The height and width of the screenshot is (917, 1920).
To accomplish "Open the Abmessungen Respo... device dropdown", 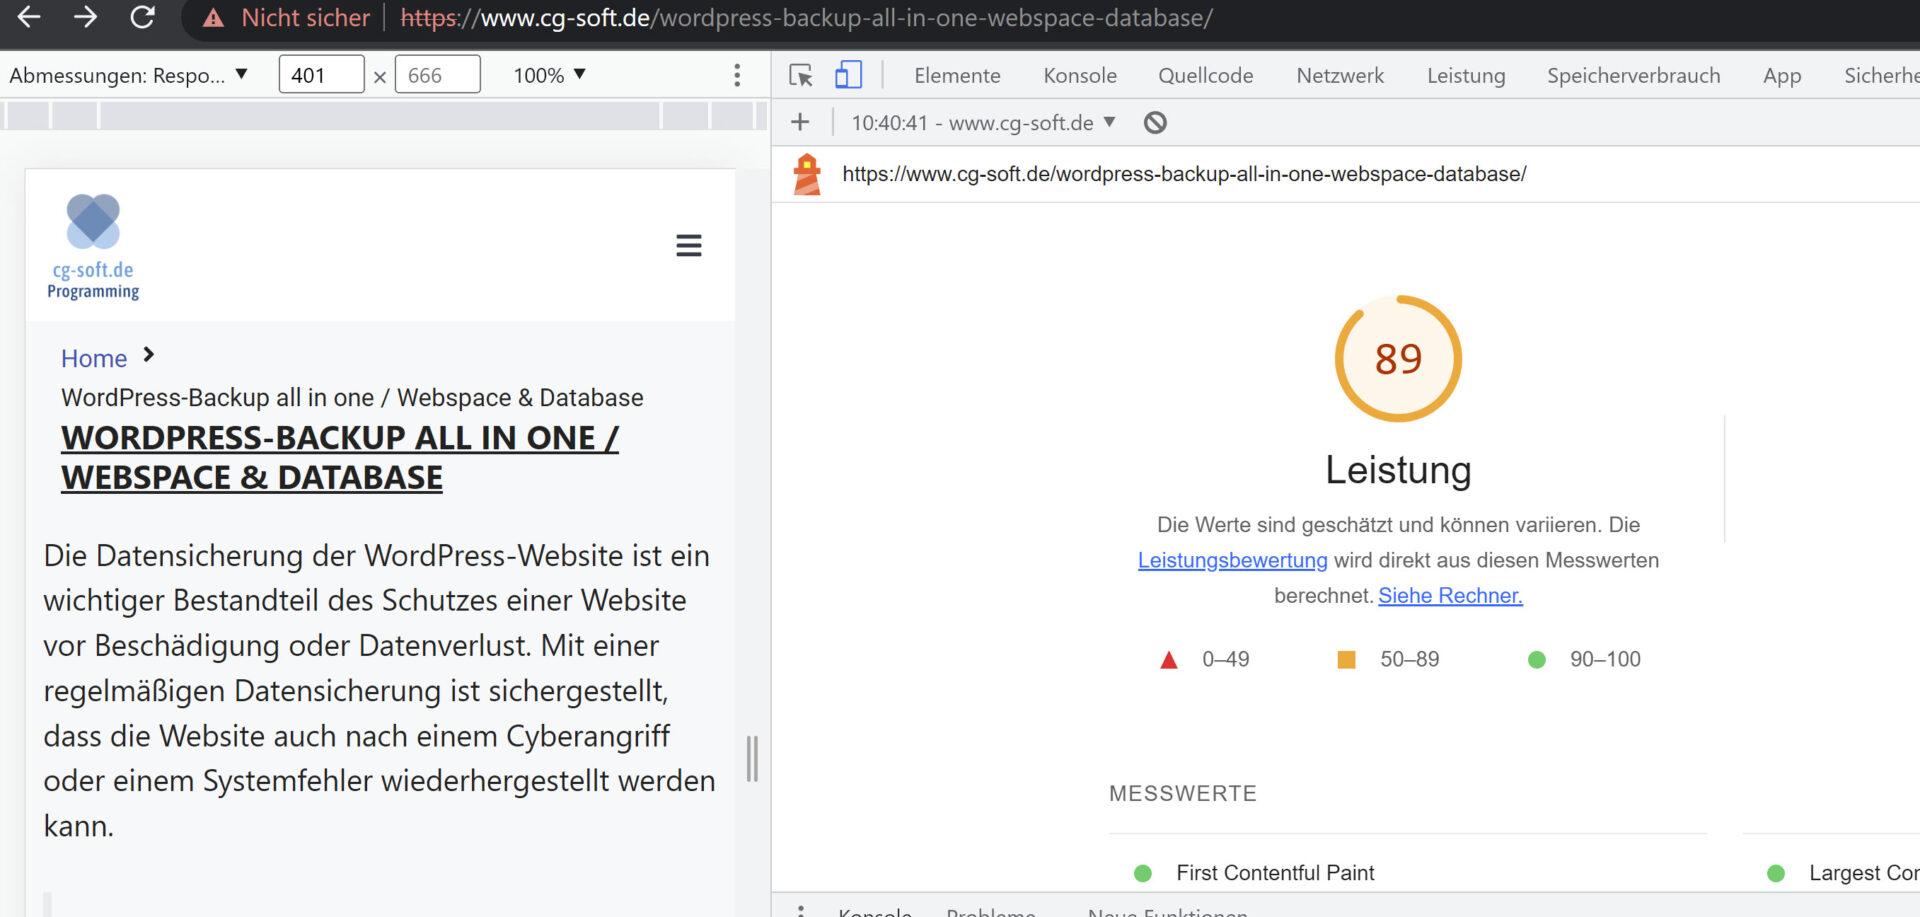I will coord(128,75).
